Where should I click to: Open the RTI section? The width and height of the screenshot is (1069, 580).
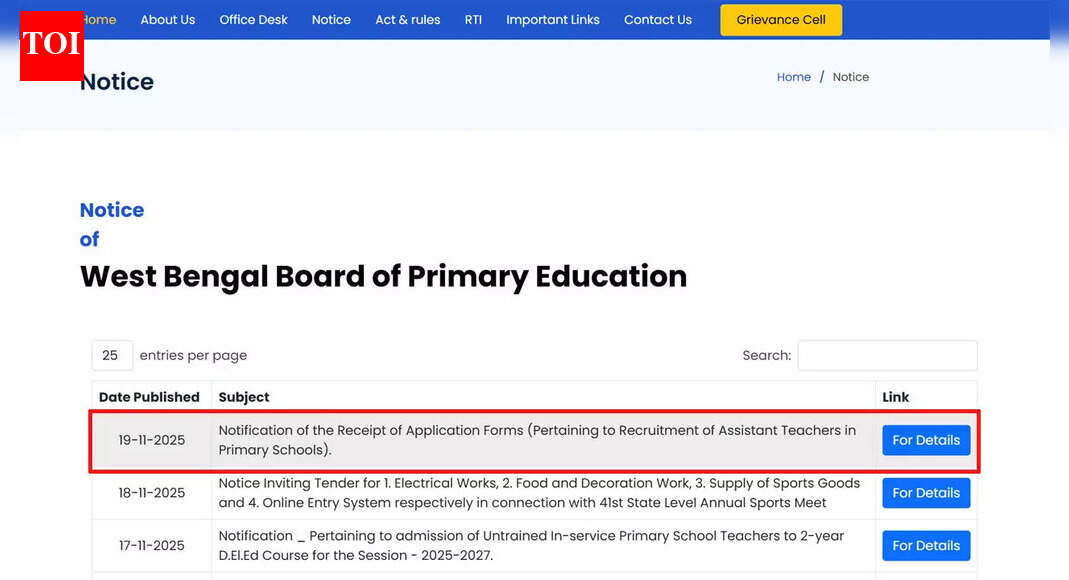473,19
